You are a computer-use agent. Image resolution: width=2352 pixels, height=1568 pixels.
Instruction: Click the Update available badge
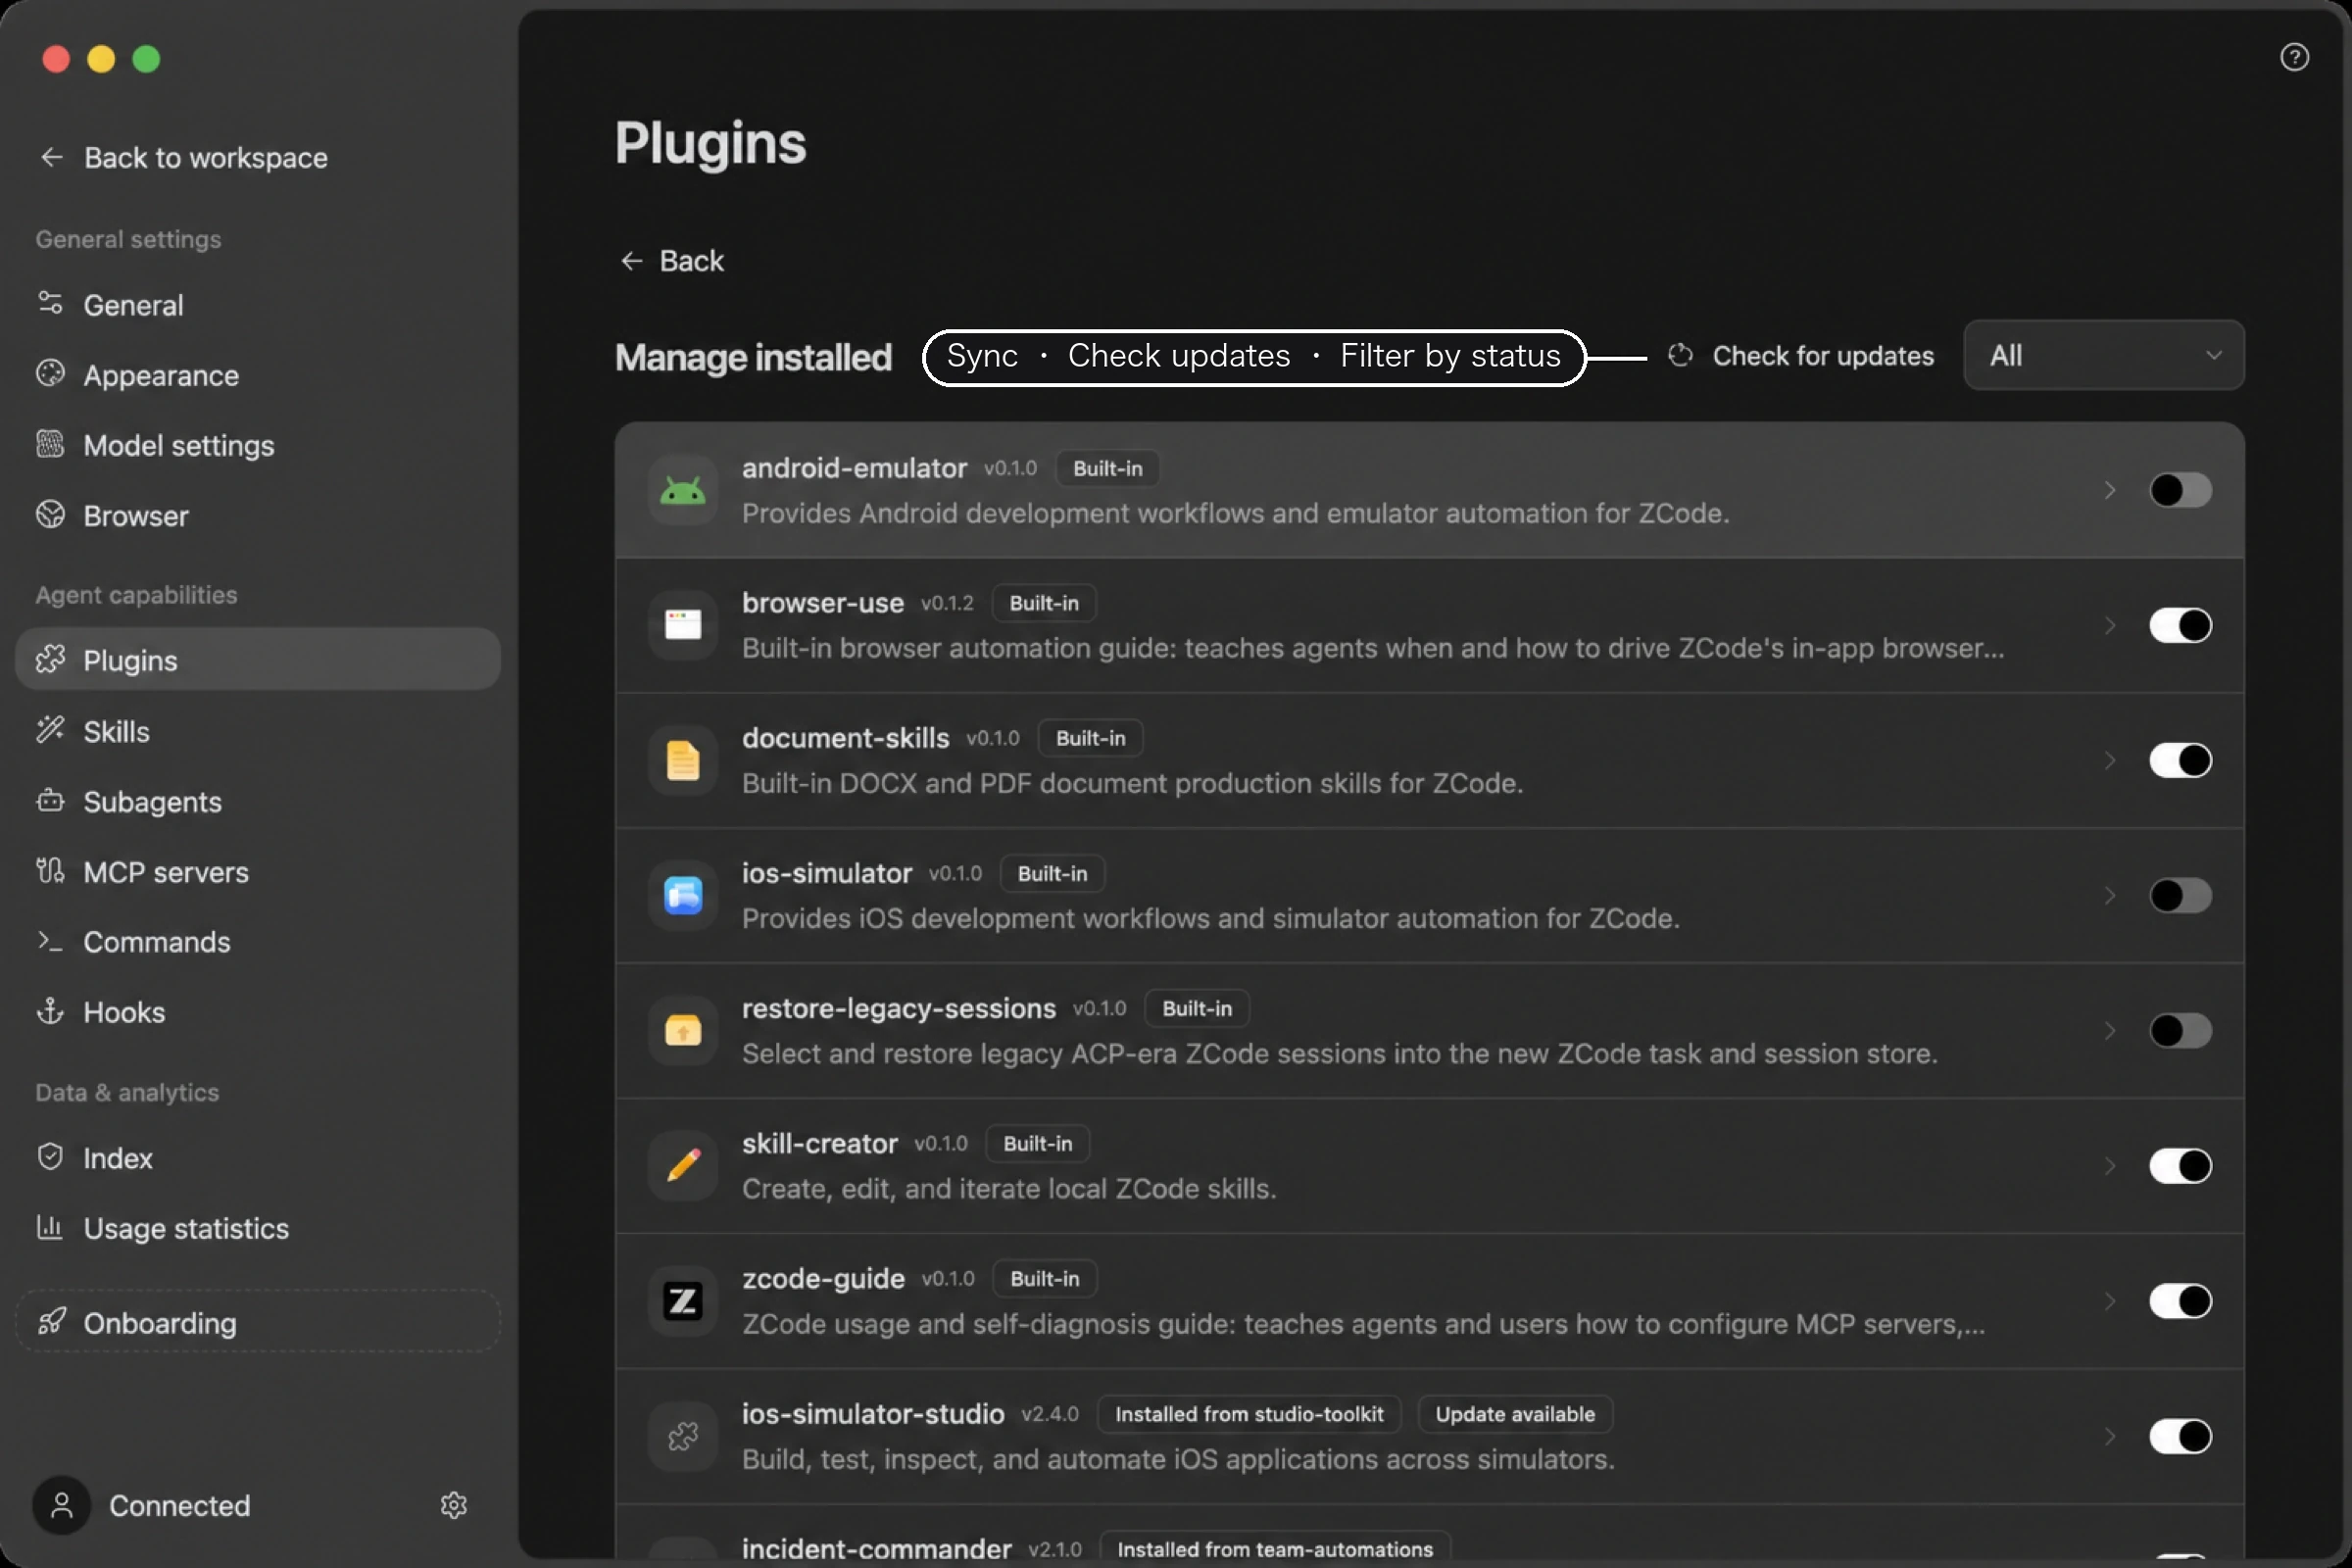click(x=1515, y=1413)
